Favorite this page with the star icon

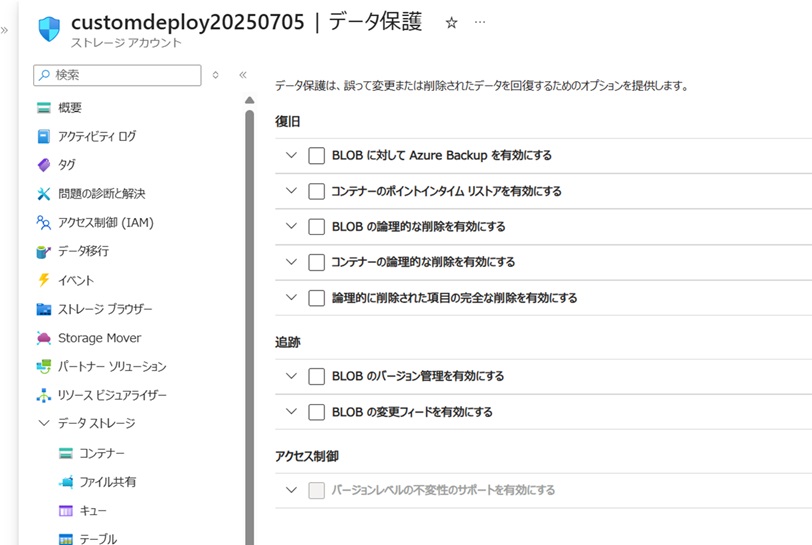click(452, 23)
